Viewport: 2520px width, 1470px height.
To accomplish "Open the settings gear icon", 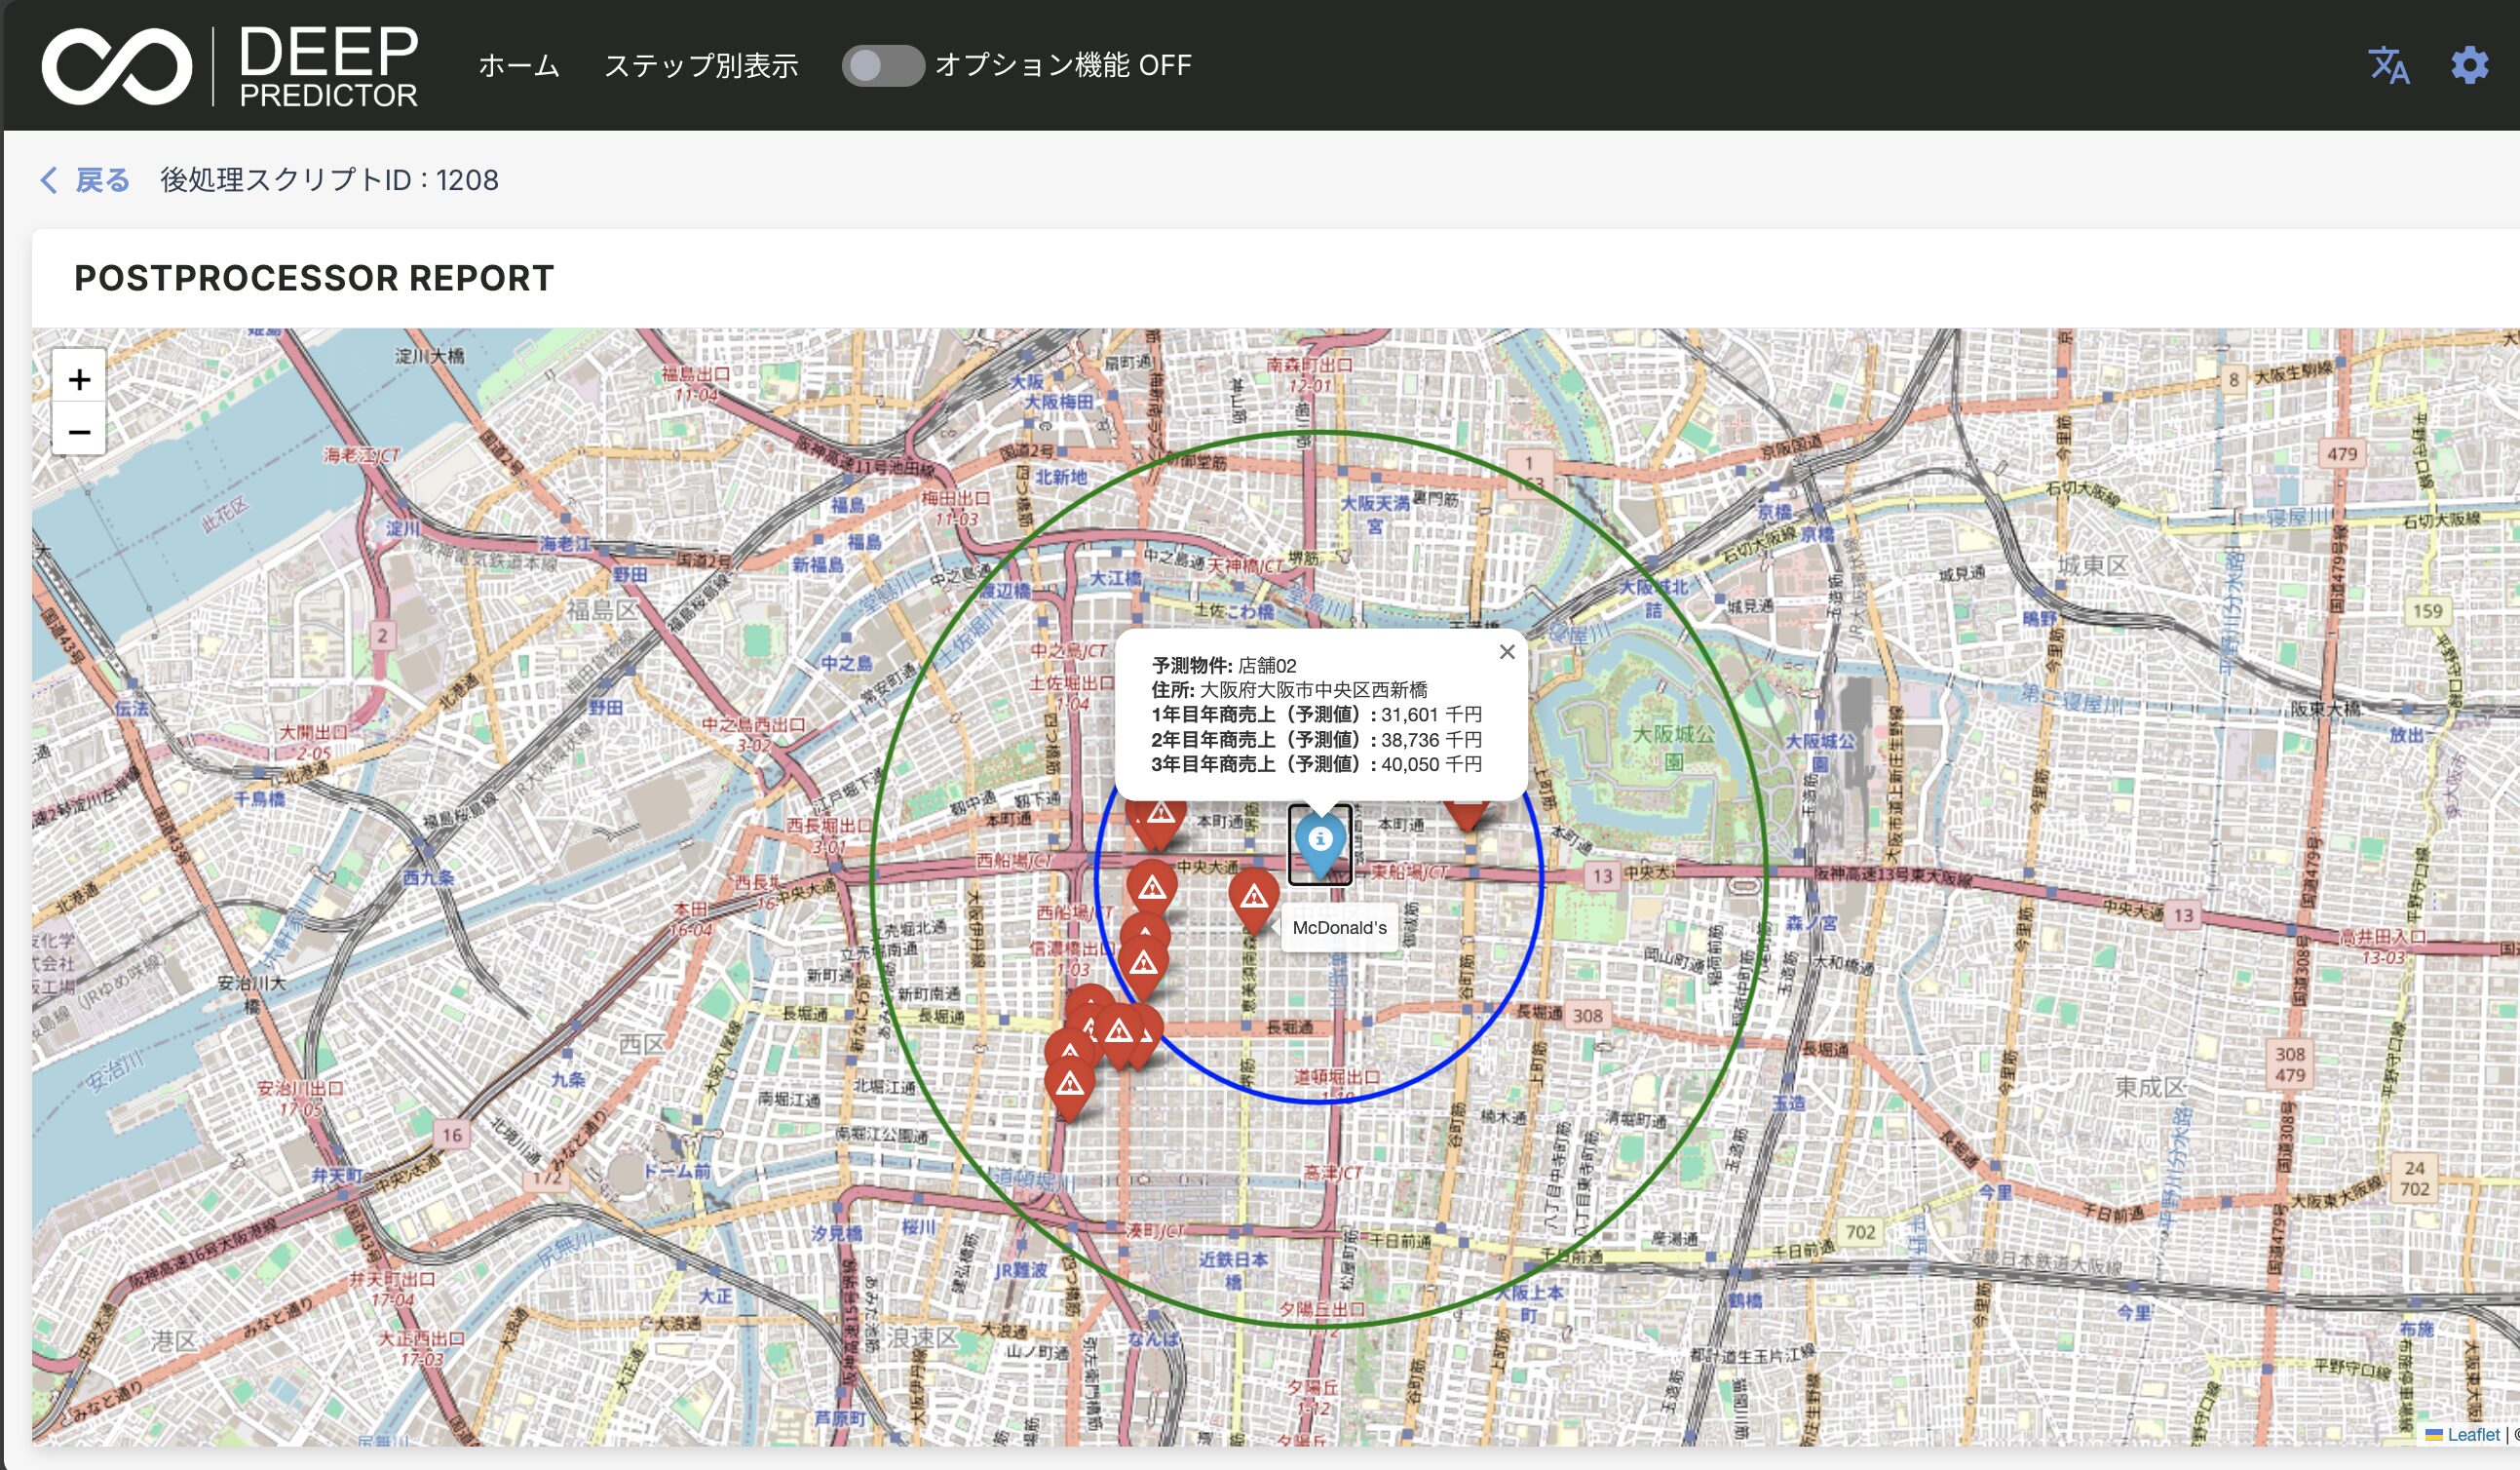I will [2469, 66].
